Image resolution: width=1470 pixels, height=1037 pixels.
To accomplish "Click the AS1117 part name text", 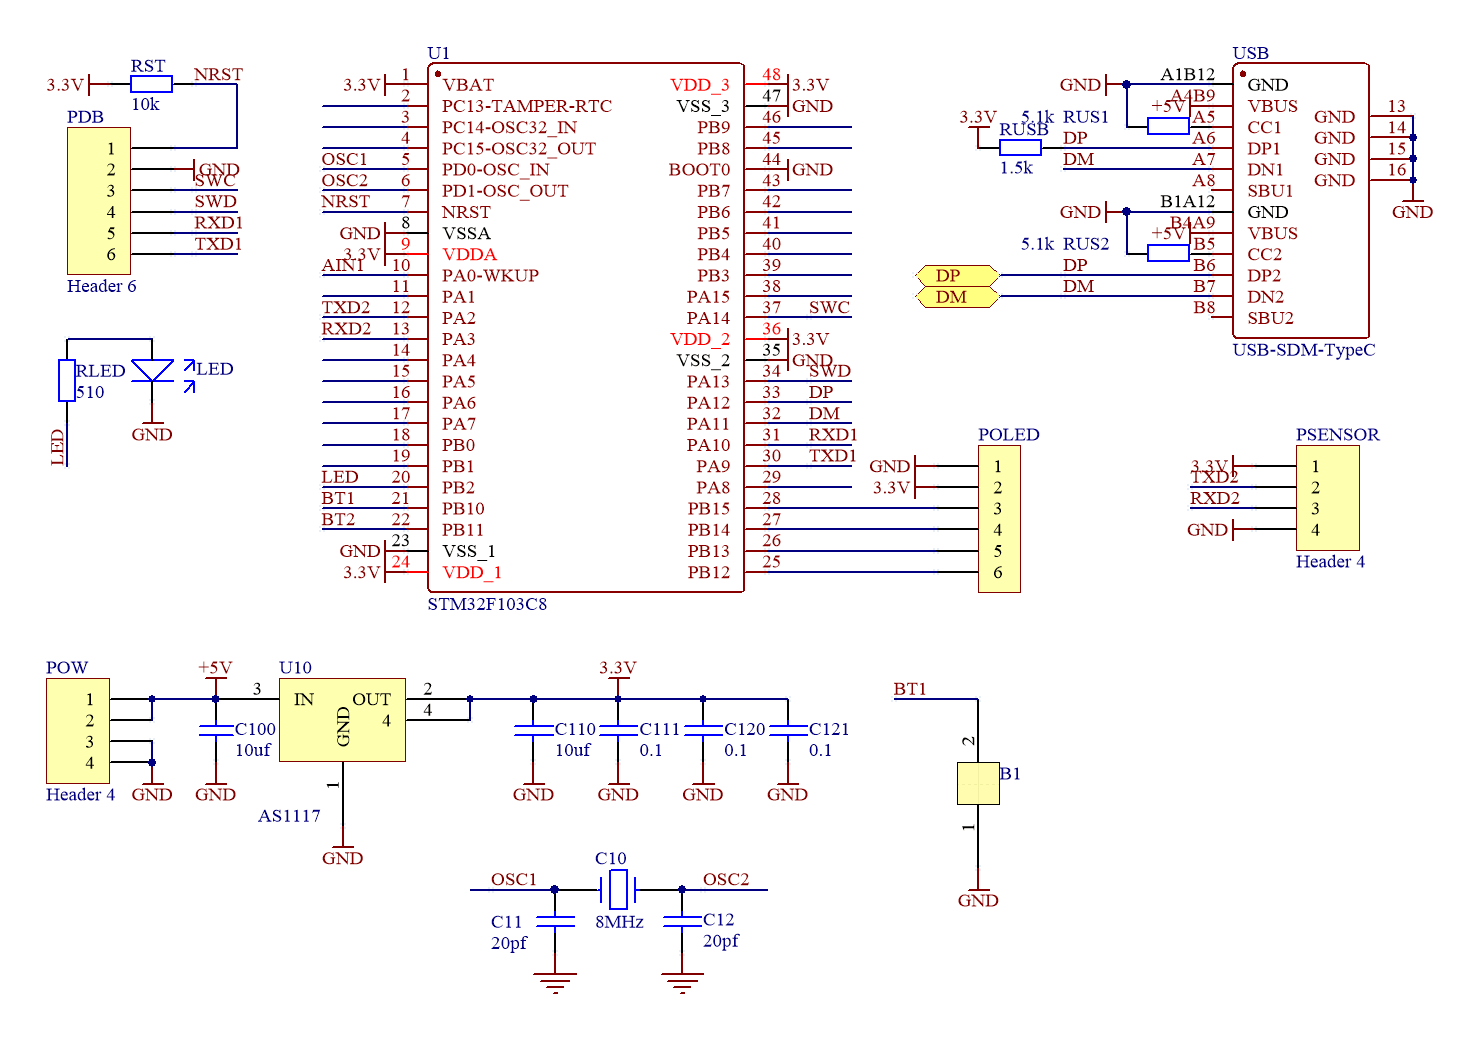I will tap(289, 816).
